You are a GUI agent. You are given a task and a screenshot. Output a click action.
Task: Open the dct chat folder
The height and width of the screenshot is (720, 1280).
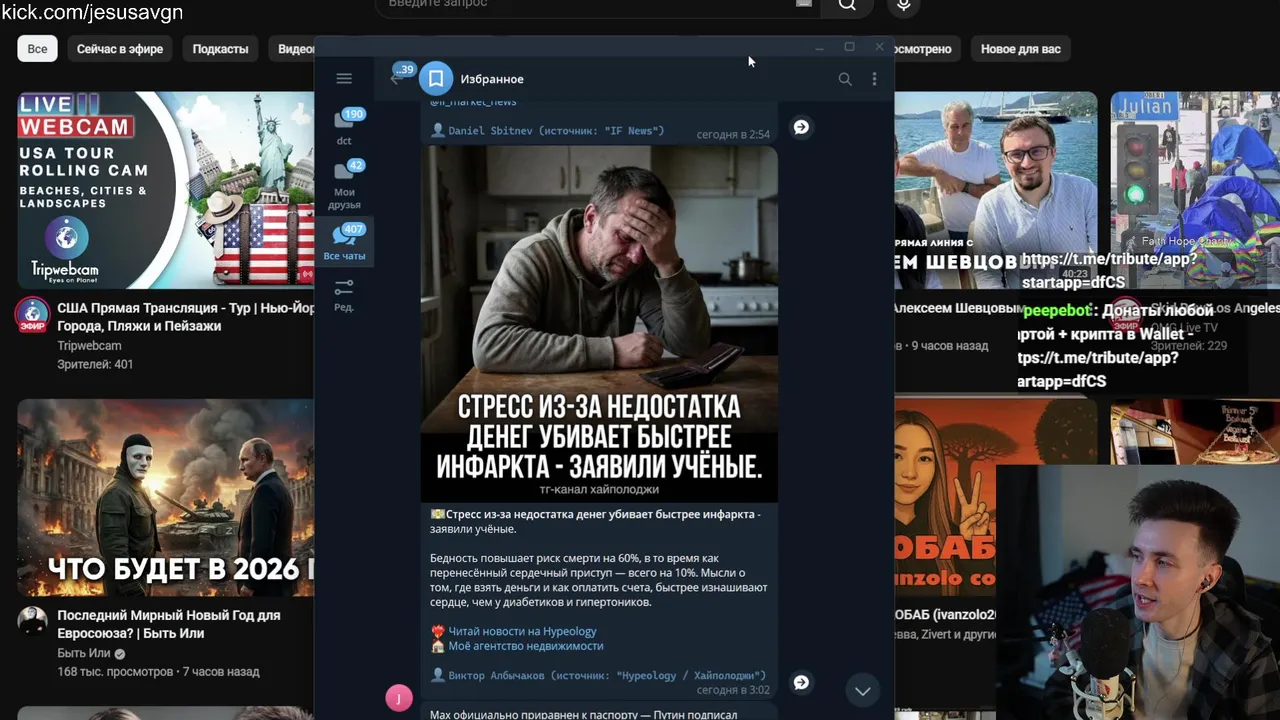(344, 127)
